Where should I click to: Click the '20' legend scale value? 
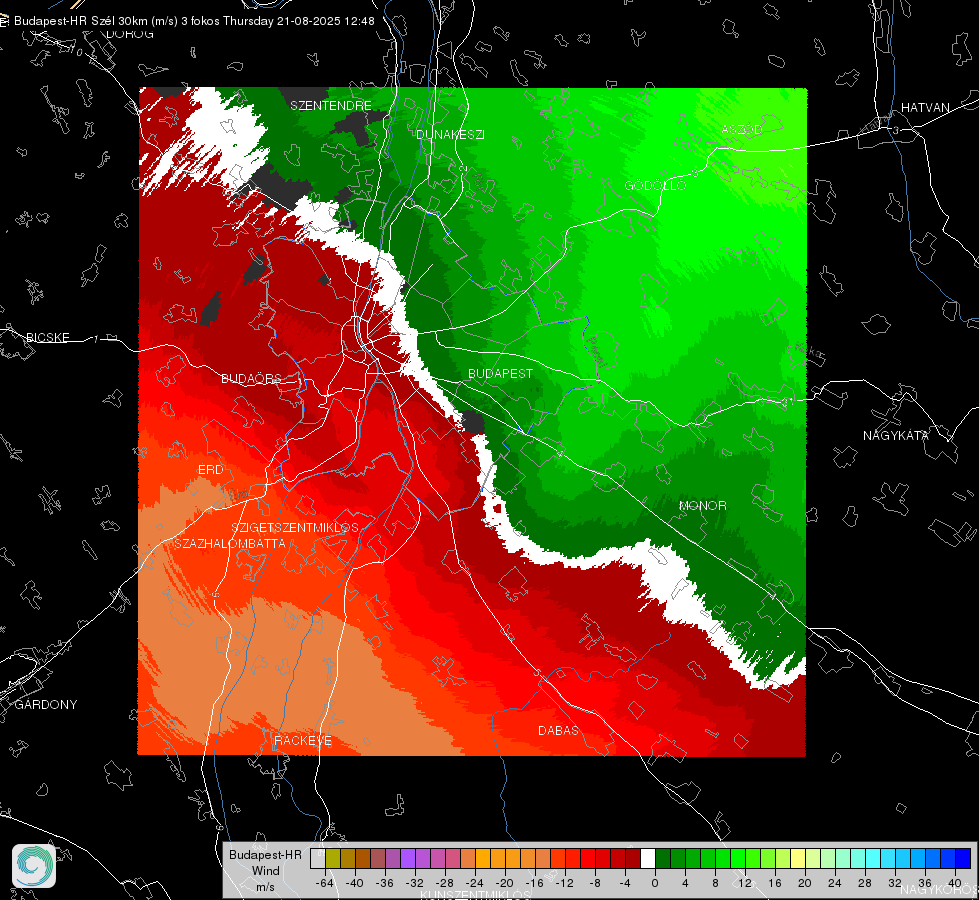(x=805, y=883)
